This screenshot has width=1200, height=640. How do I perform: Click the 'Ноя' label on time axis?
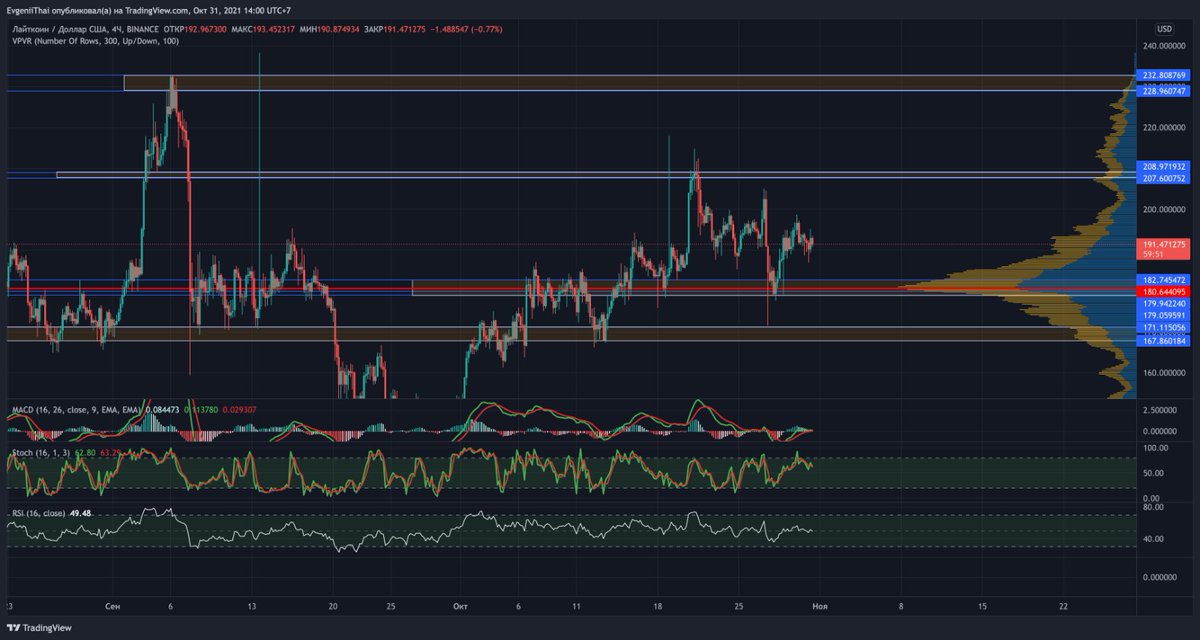point(819,606)
